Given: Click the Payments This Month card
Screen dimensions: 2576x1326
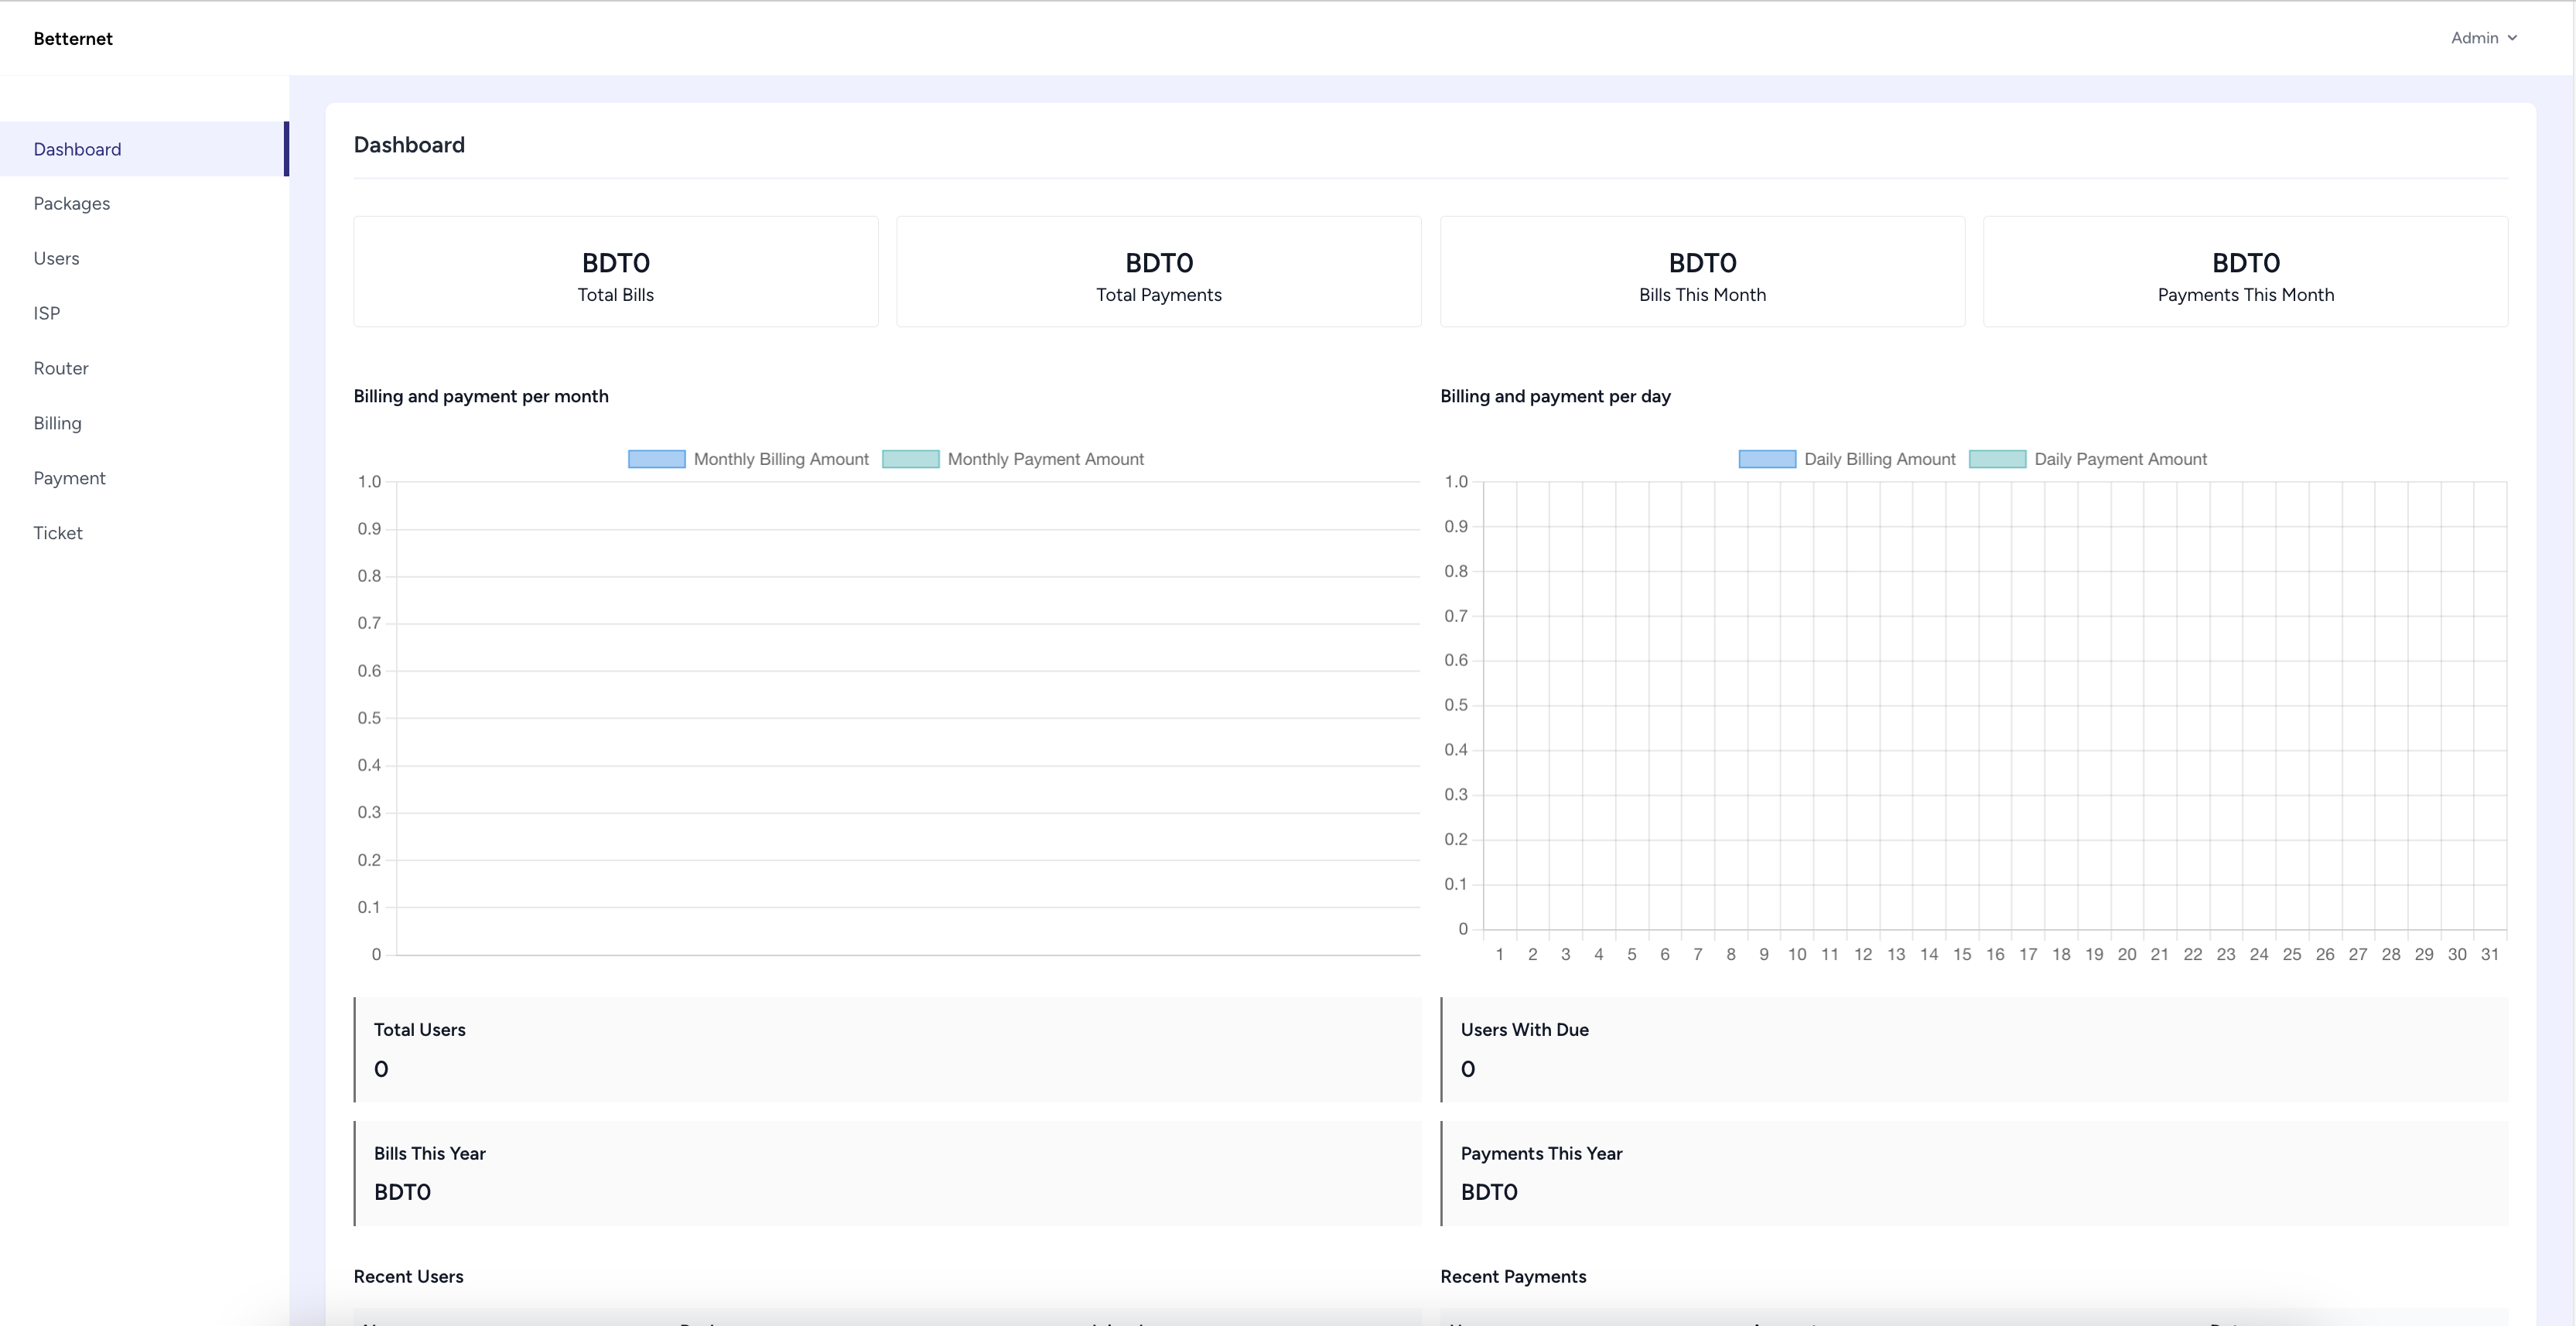Looking at the screenshot, I should 2245,271.
